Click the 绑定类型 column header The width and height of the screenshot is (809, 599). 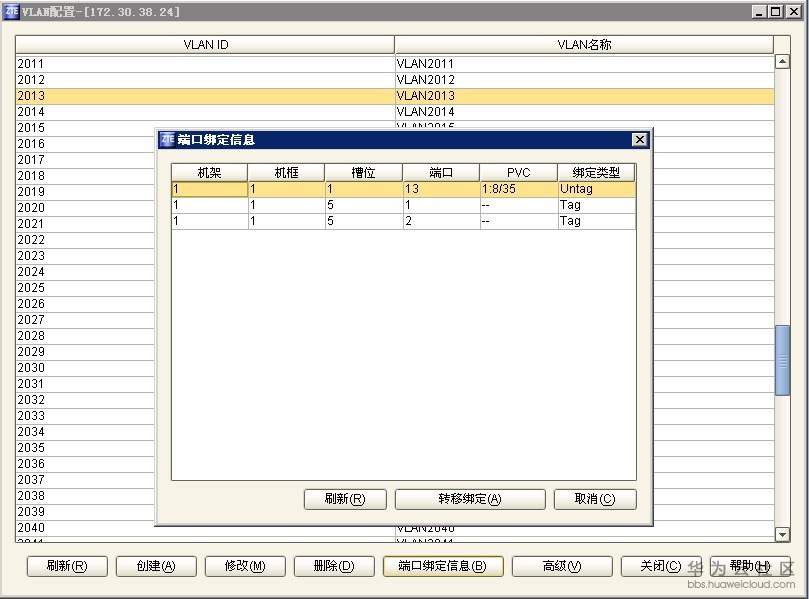(x=596, y=173)
